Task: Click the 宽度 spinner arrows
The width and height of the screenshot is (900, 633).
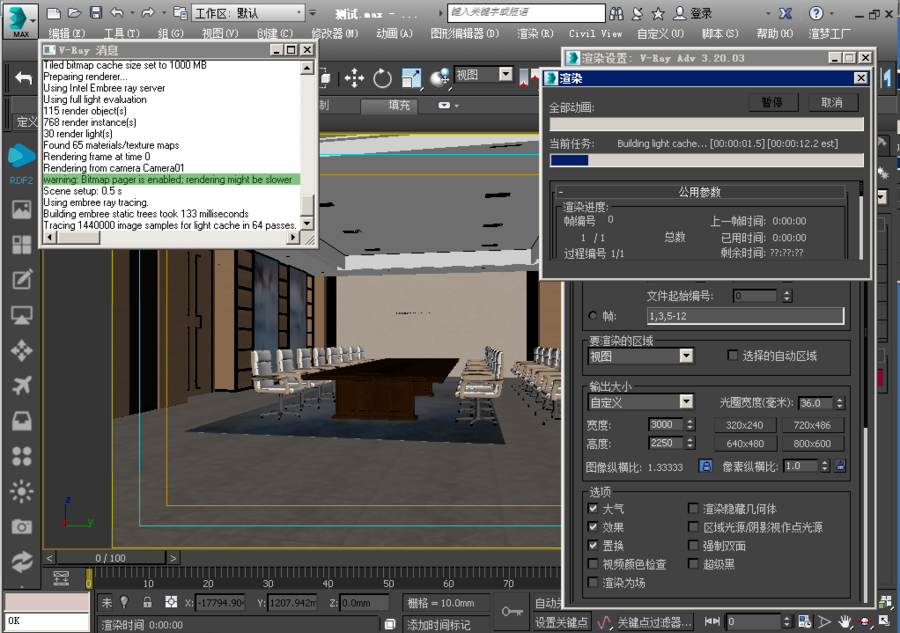Action: [690, 425]
